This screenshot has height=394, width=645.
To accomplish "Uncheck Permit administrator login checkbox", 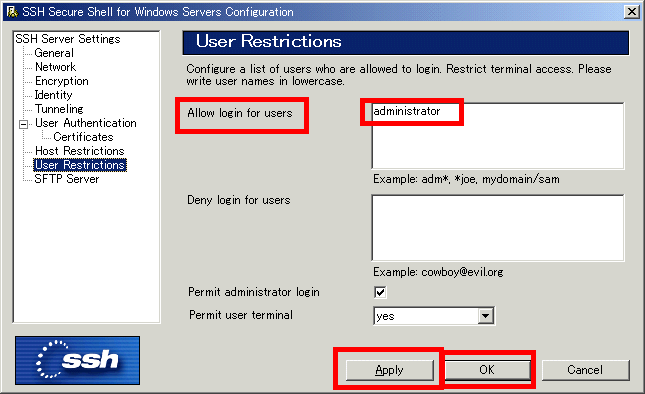I will pyautogui.click(x=380, y=292).
